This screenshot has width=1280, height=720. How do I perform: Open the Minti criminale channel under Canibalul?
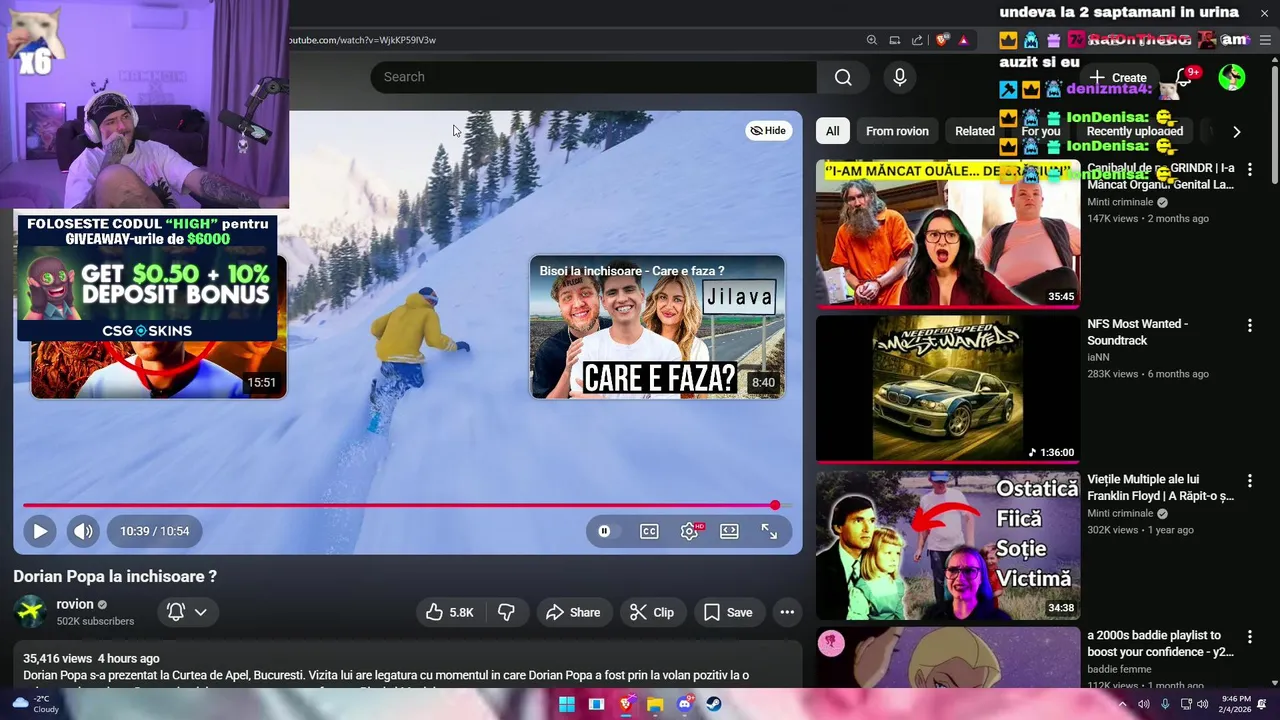(1120, 202)
